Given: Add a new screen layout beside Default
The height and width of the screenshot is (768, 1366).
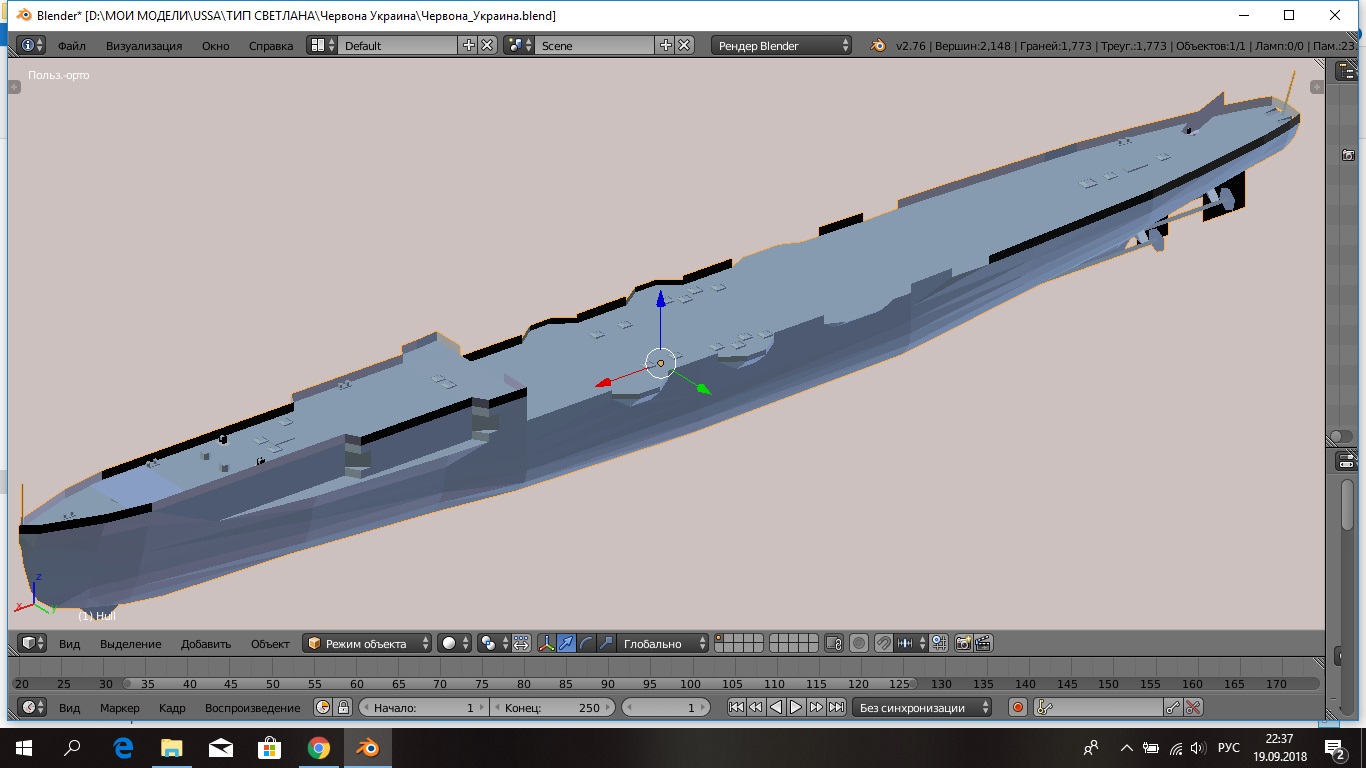Looking at the screenshot, I should tap(468, 45).
